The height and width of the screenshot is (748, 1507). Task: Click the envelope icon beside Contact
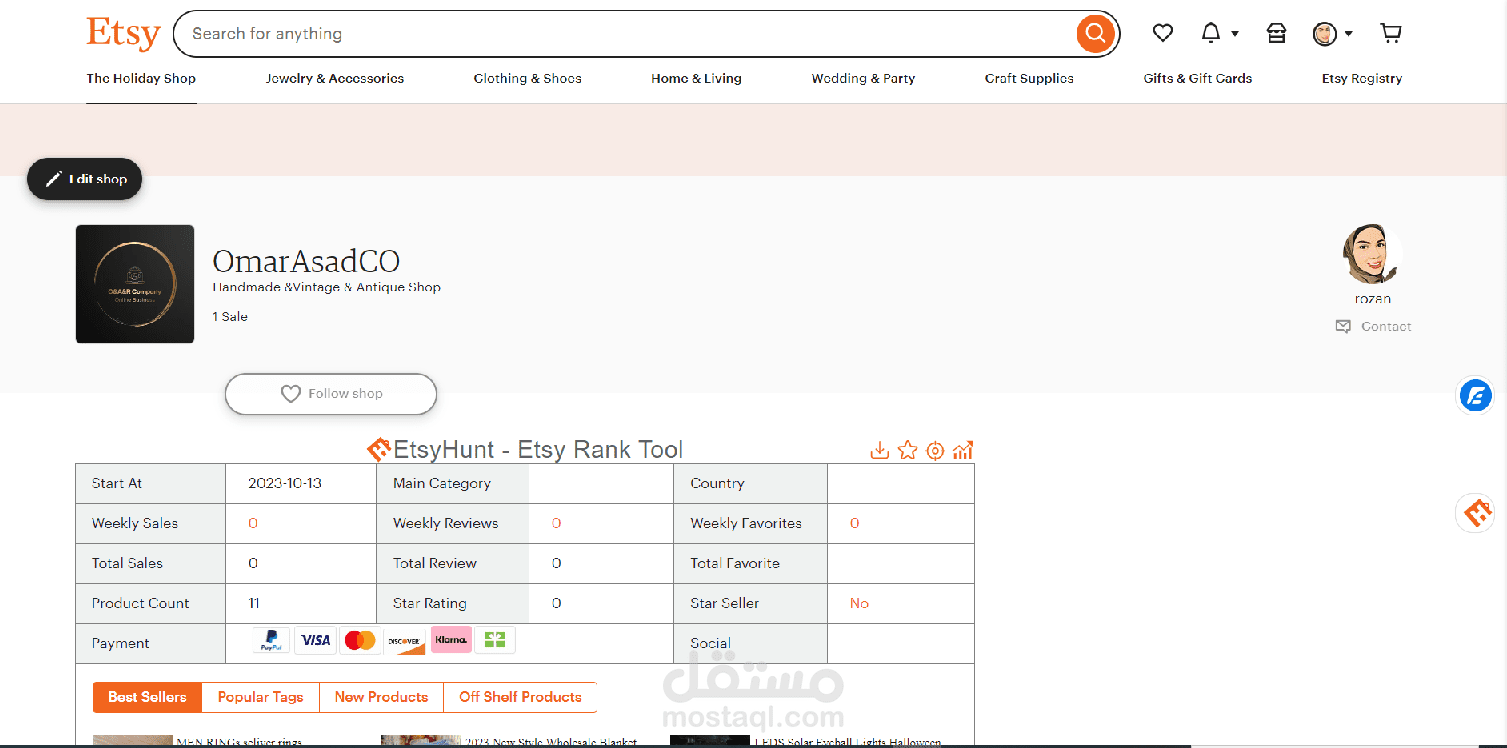coord(1343,326)
